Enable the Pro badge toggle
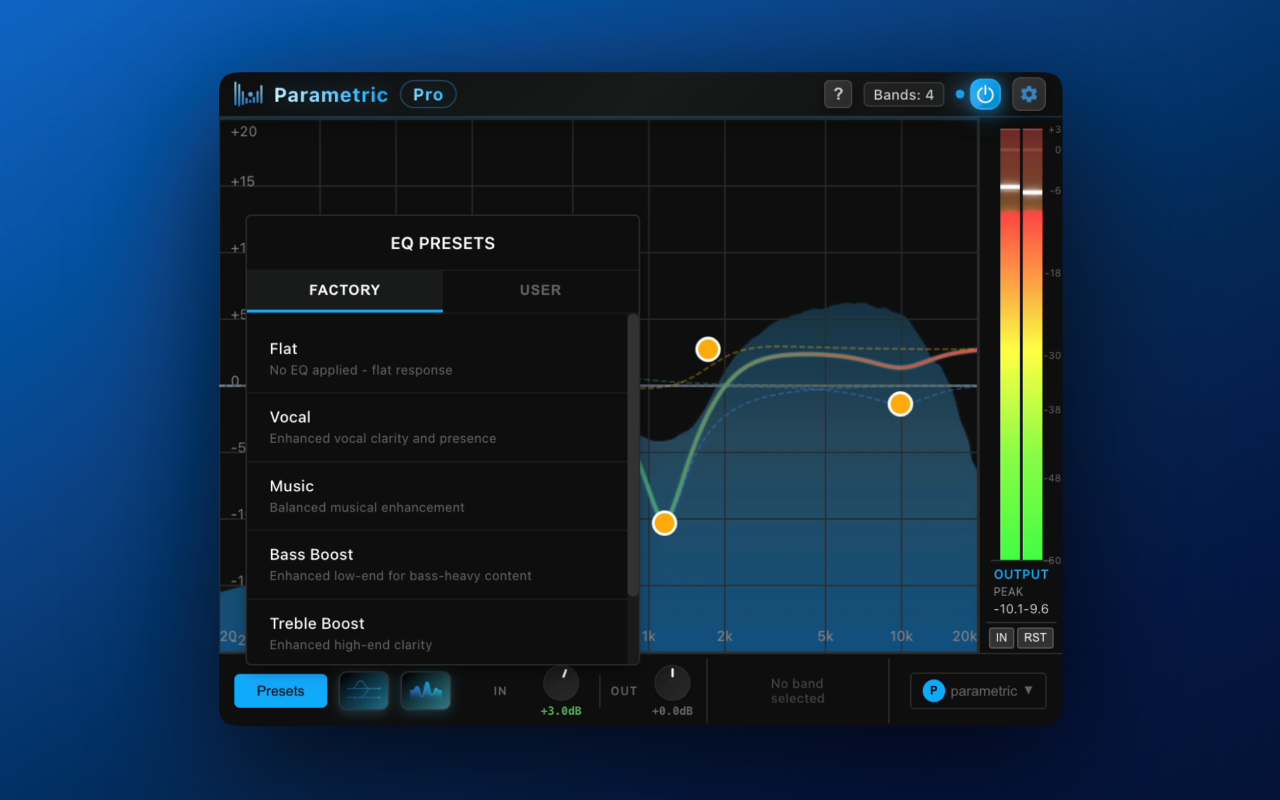 click(x=427, y=94)
